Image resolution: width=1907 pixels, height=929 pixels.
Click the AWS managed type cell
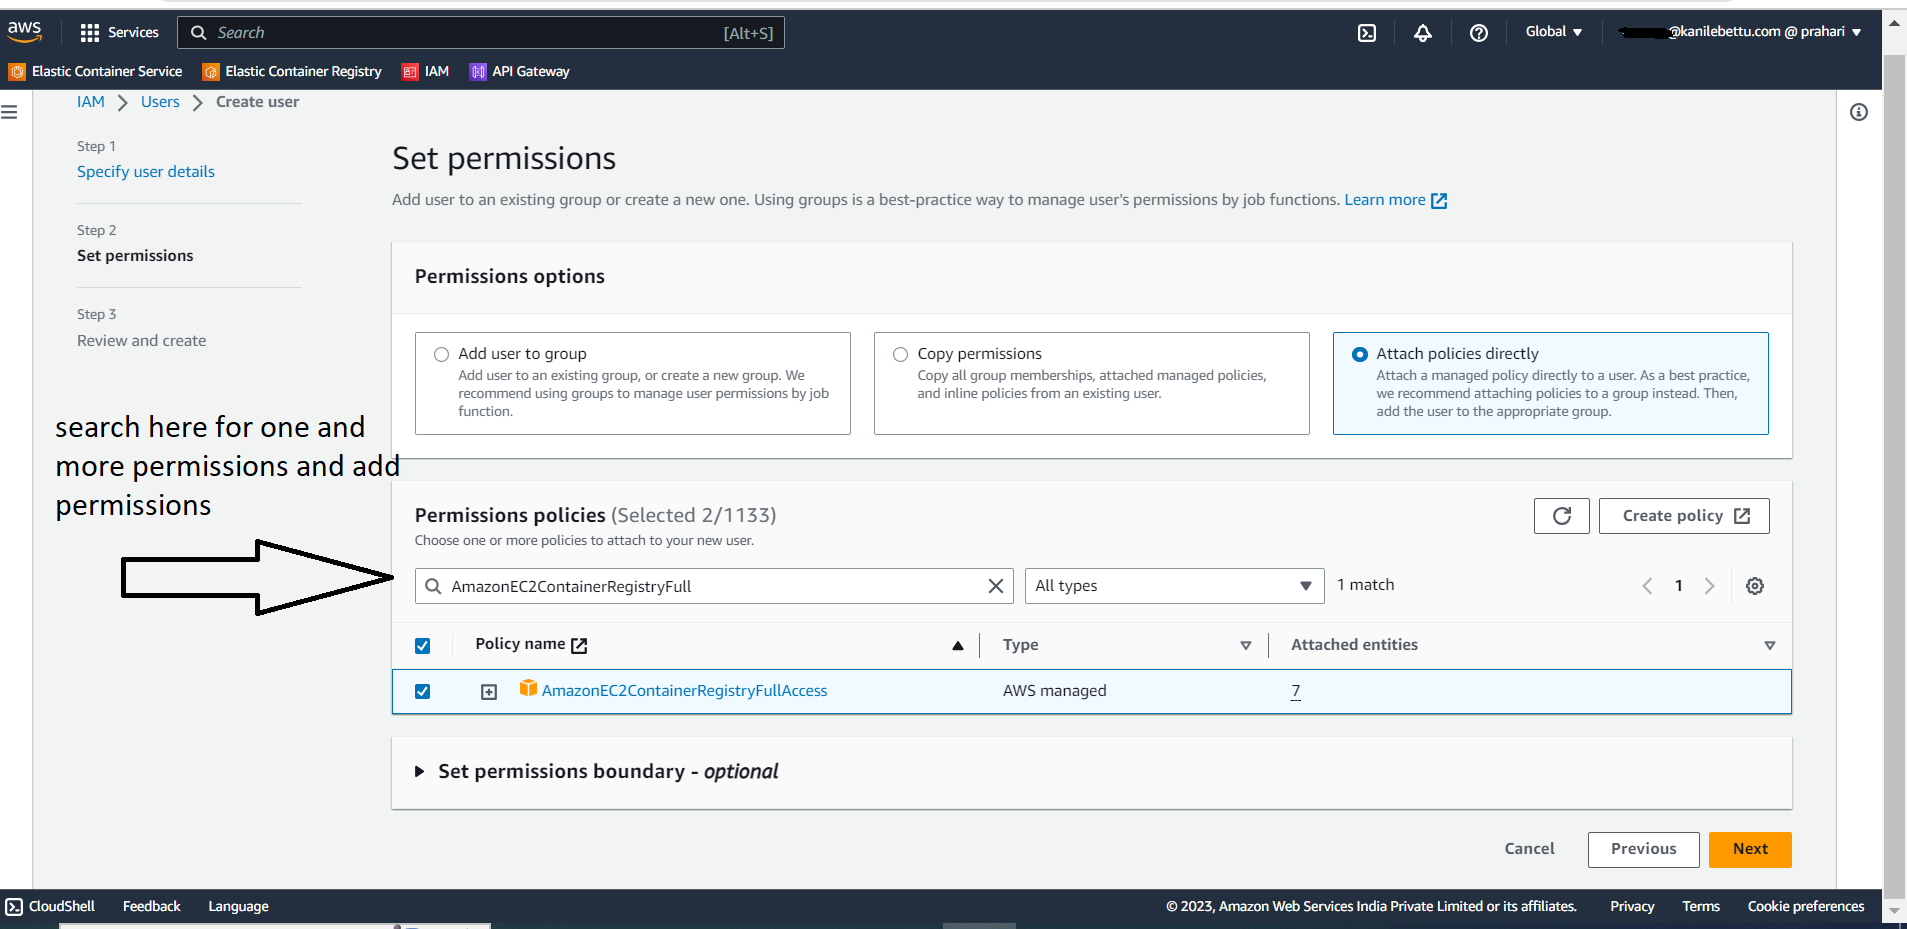1055,691
